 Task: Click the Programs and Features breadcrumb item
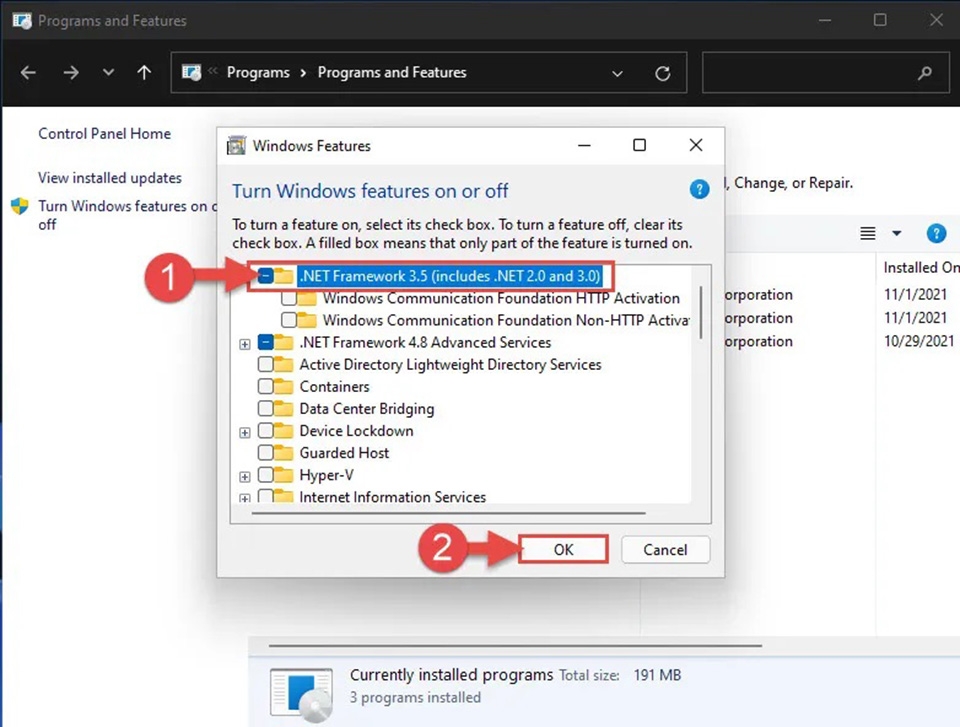[x=392, y=72]
